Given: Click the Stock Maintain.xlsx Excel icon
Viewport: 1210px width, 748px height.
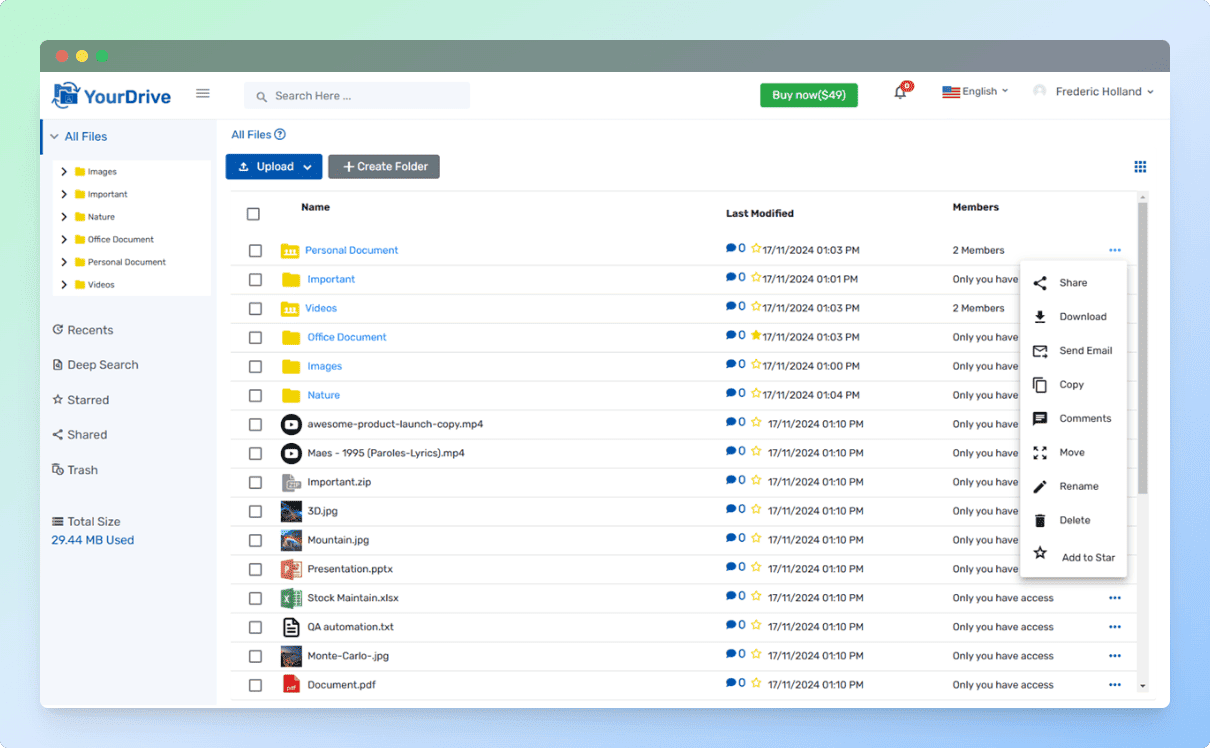Looking at the screenshot, I should [x=291, y=598].
